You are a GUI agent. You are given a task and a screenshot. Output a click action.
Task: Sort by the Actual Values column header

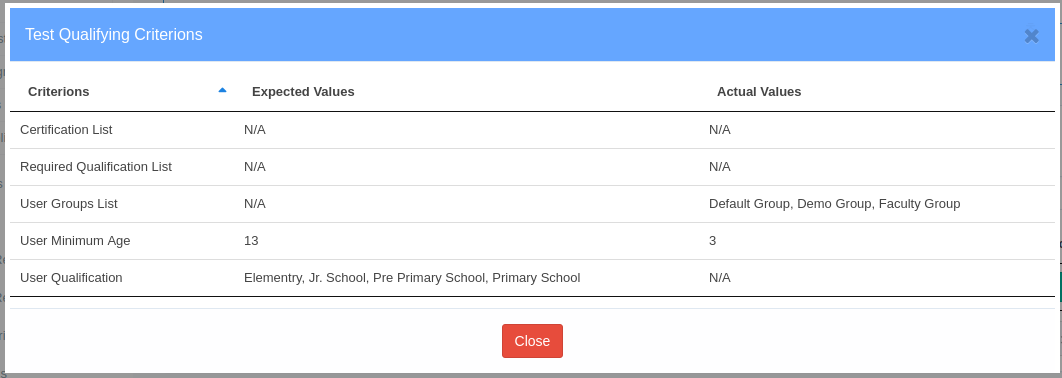point(759,91)
